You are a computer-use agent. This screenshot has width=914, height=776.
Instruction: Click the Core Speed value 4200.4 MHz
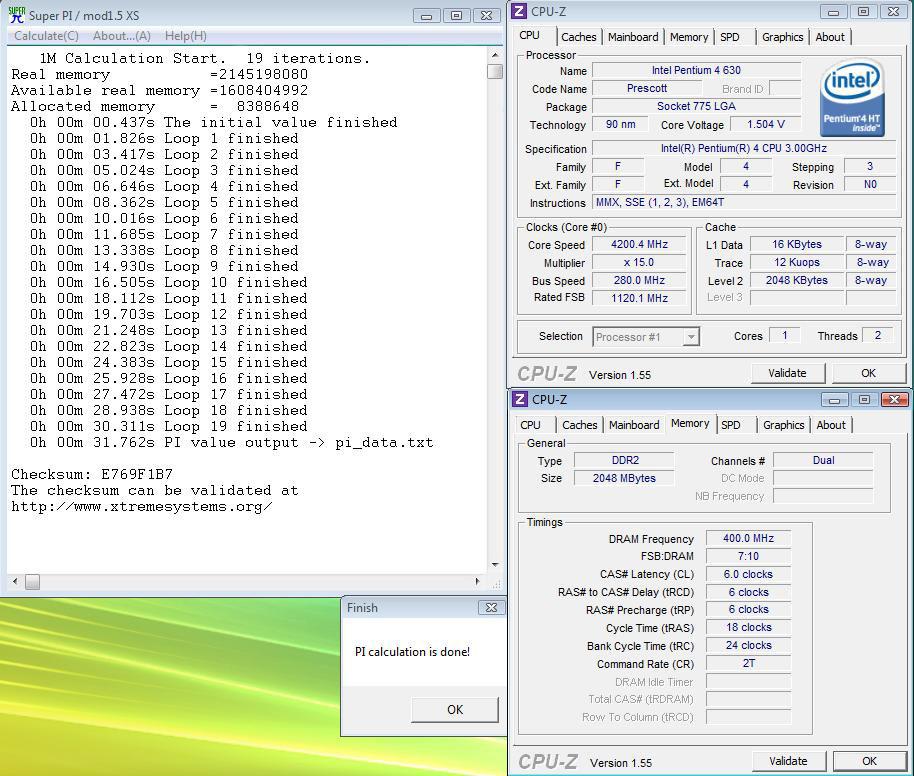point(639,244)
